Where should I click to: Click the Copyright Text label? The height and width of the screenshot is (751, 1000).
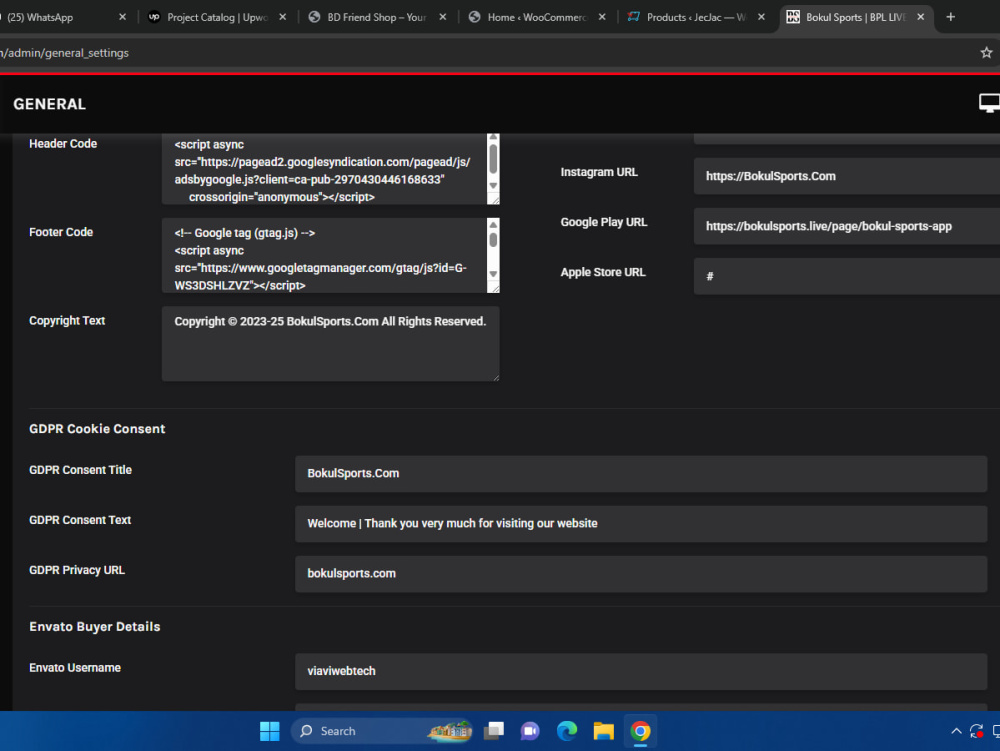[x=67, y=321]
